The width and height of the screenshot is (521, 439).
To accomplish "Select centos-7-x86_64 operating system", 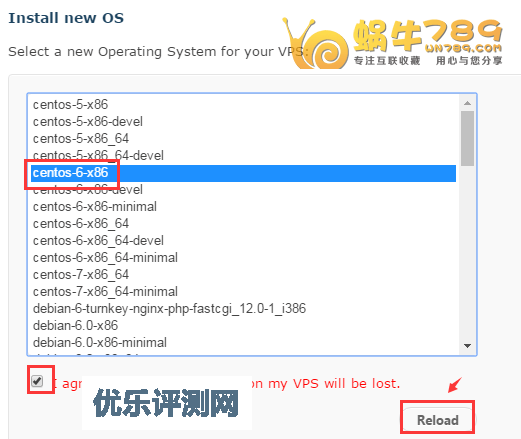I will (x=243, y=275).
